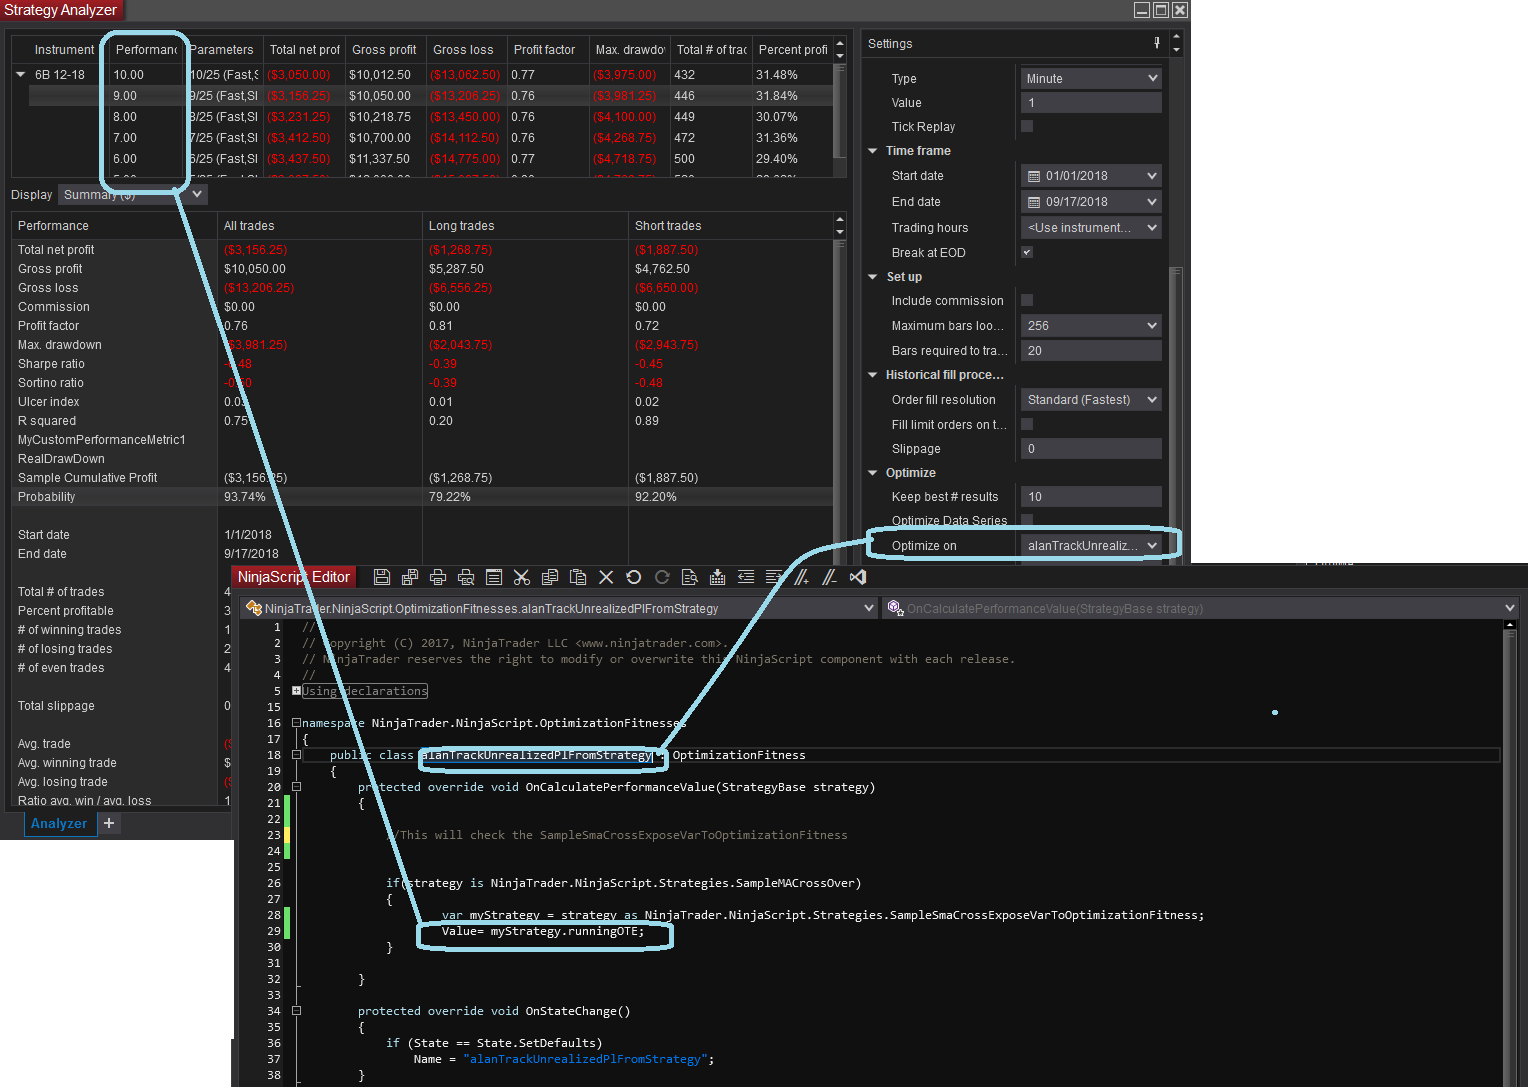1528x1087 pixels.
Task: Sort by the Instrument column header
Action: click(x=63, y=50)
